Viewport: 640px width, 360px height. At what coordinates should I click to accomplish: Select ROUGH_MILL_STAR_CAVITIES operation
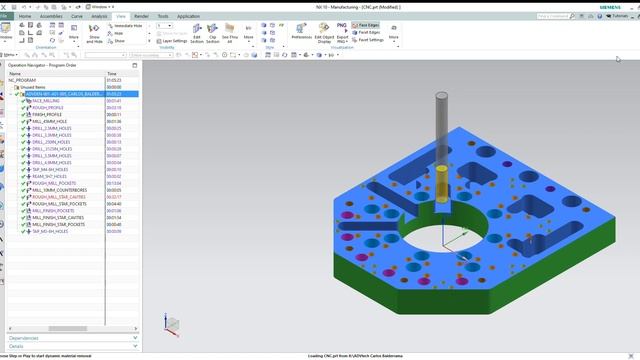point(59,197)
